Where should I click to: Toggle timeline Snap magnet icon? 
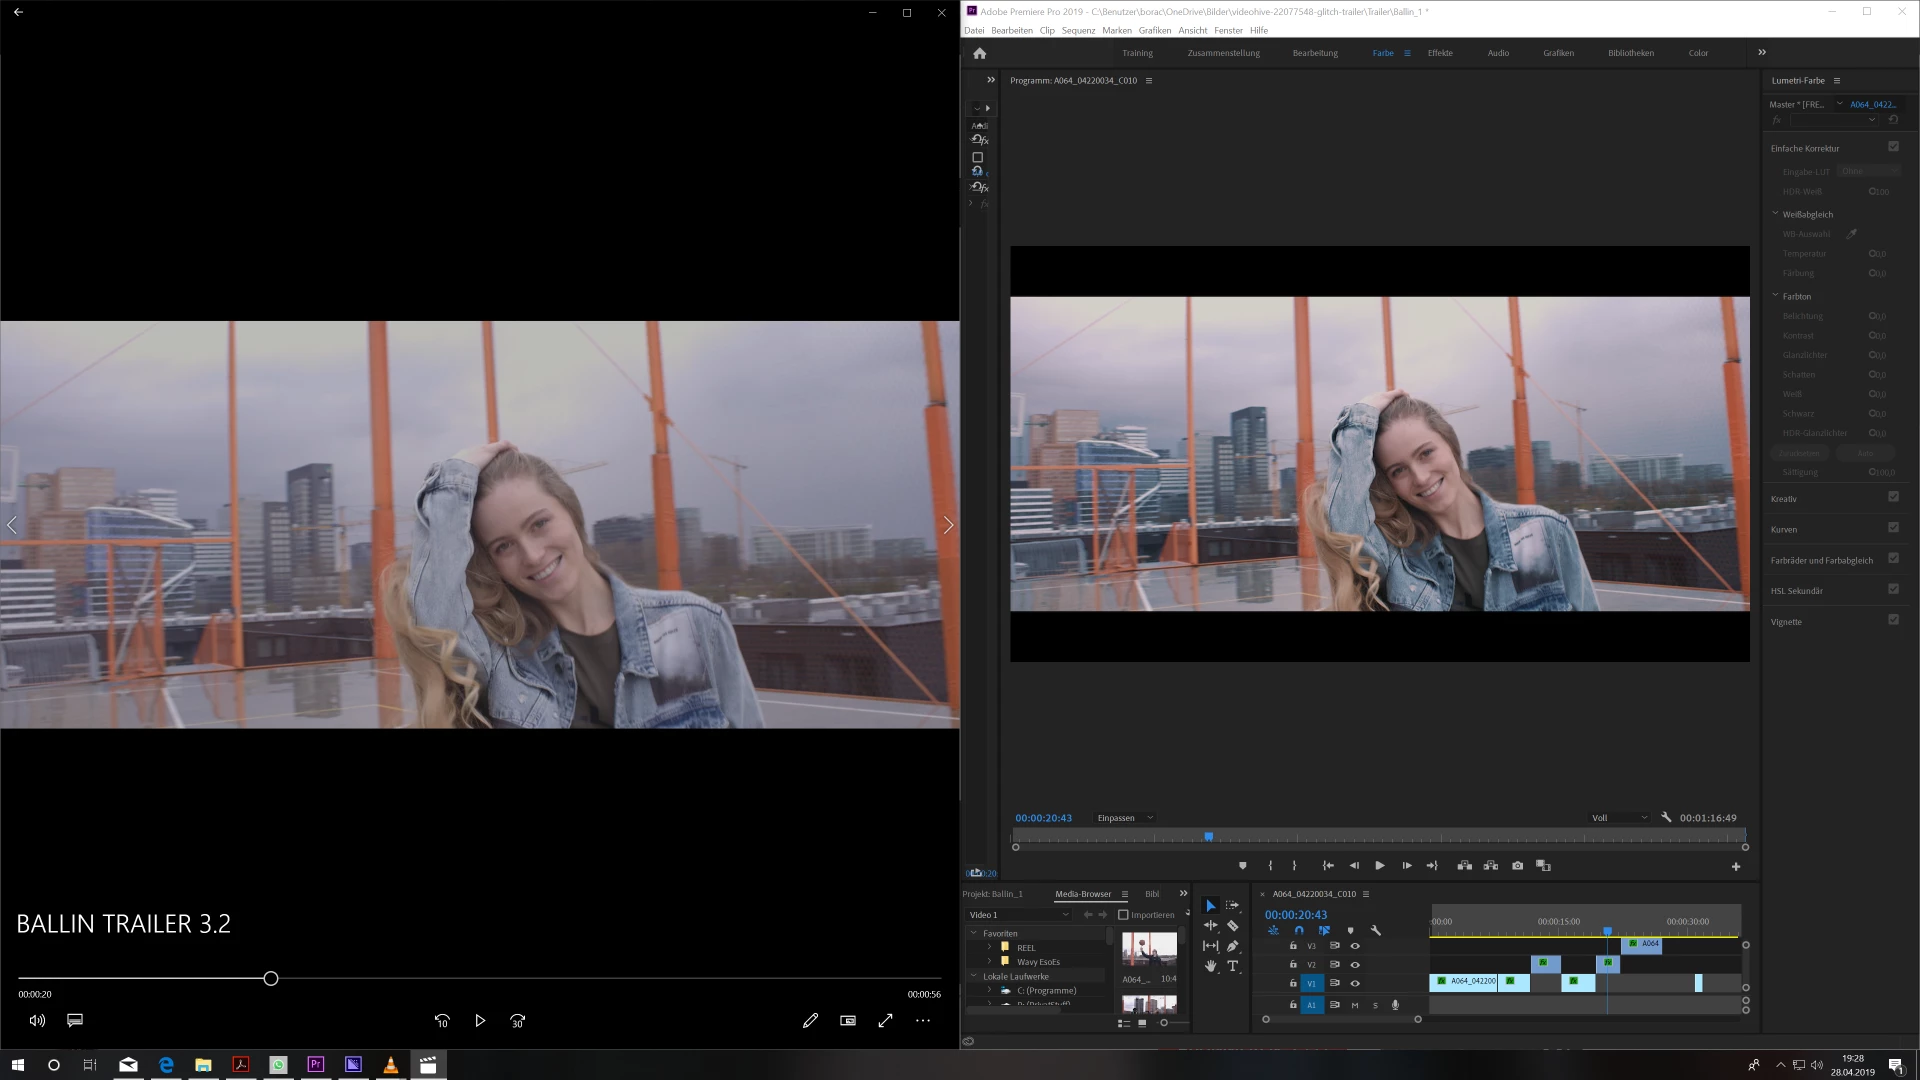click(x=1299, y=930)
